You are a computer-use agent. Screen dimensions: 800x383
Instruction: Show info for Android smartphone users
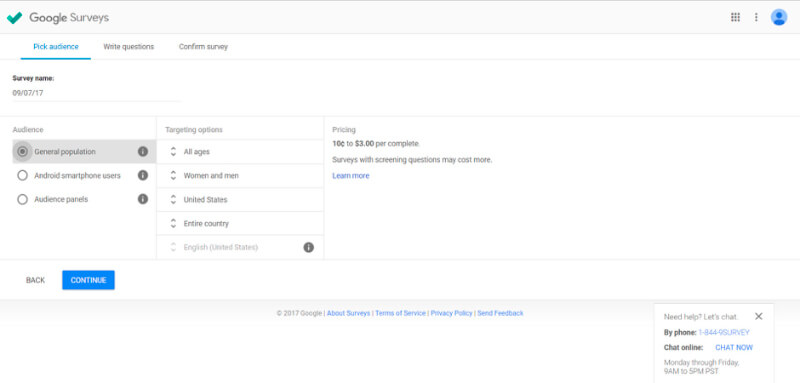[x=143, y=175]
